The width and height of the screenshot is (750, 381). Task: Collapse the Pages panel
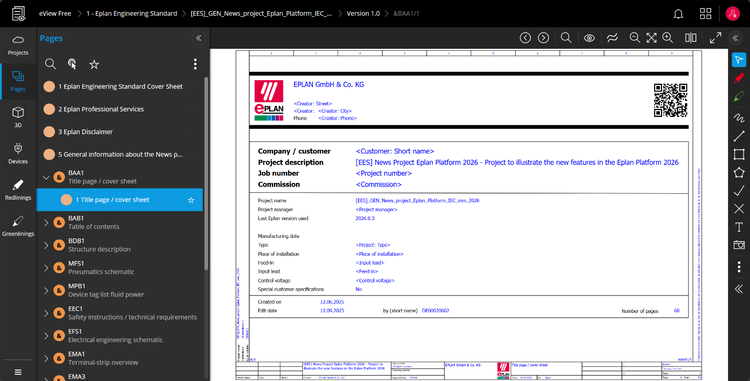(199, 38)
